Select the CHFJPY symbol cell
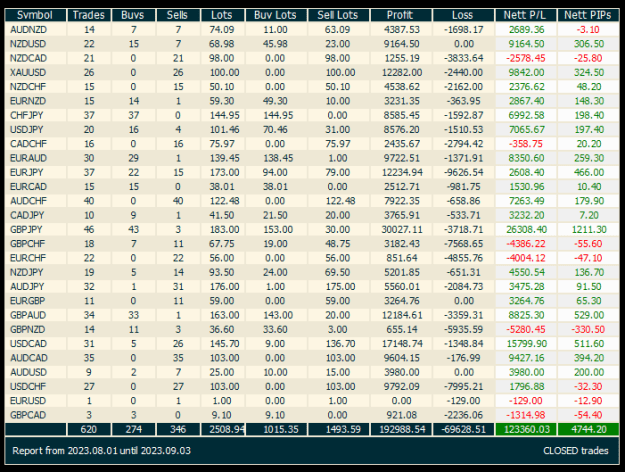 35,115
